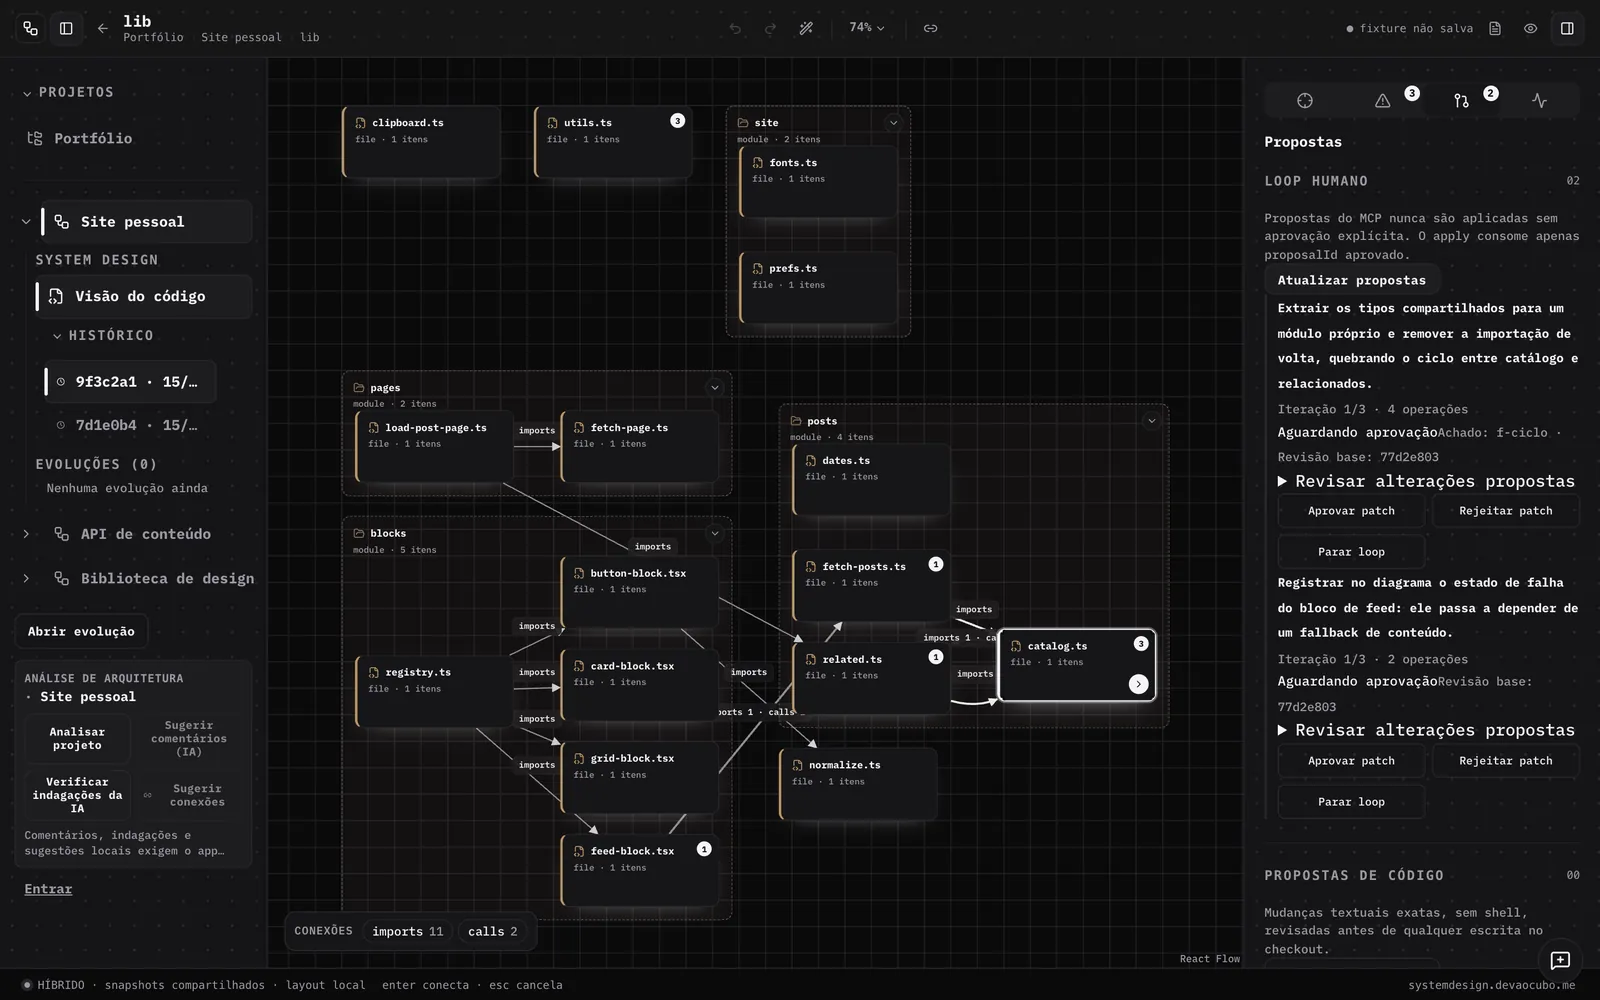
Task: Toggle the right side panel
Action: [1567, 28]
